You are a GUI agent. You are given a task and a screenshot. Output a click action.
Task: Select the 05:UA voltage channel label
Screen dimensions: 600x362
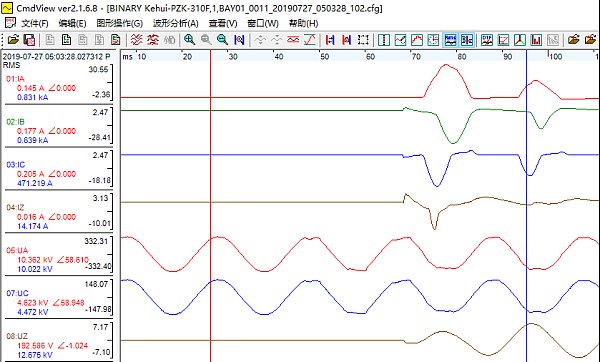(17, 250)
